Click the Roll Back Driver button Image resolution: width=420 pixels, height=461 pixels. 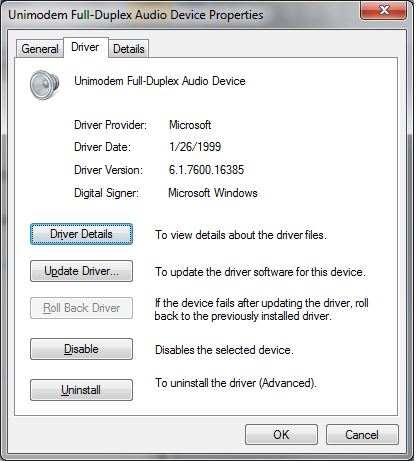pos(81,308)
